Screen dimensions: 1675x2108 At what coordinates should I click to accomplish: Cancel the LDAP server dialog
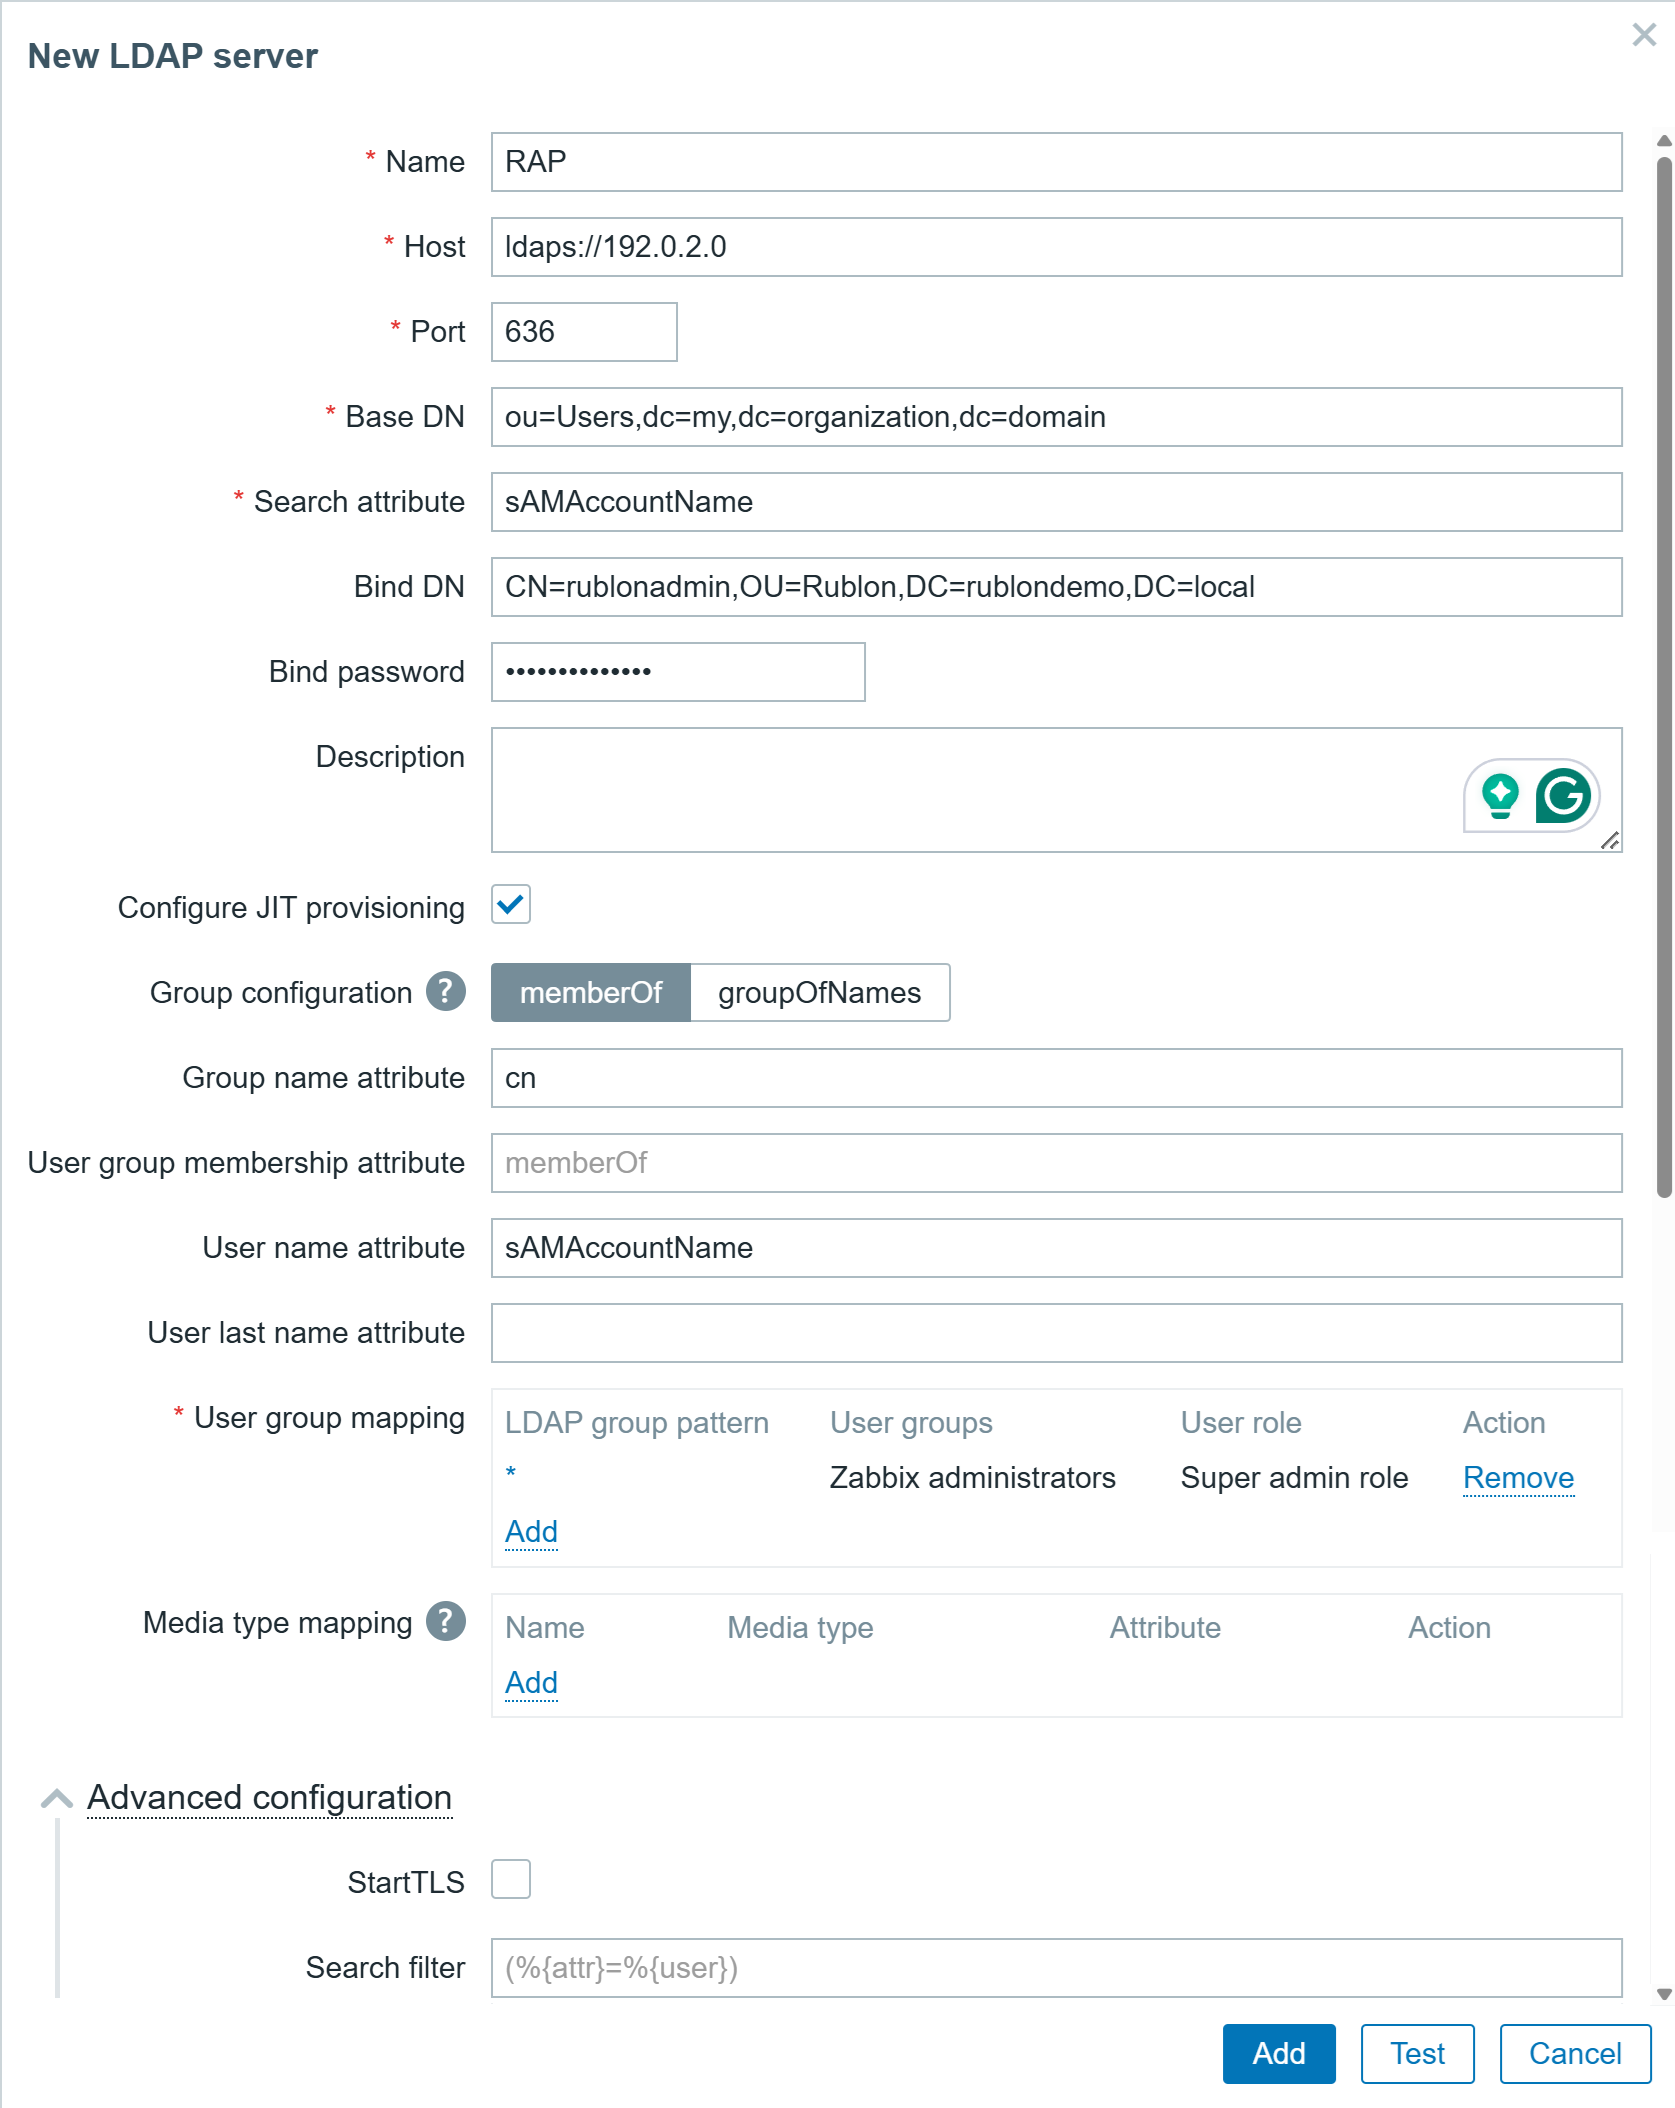coord(1574,2053)
